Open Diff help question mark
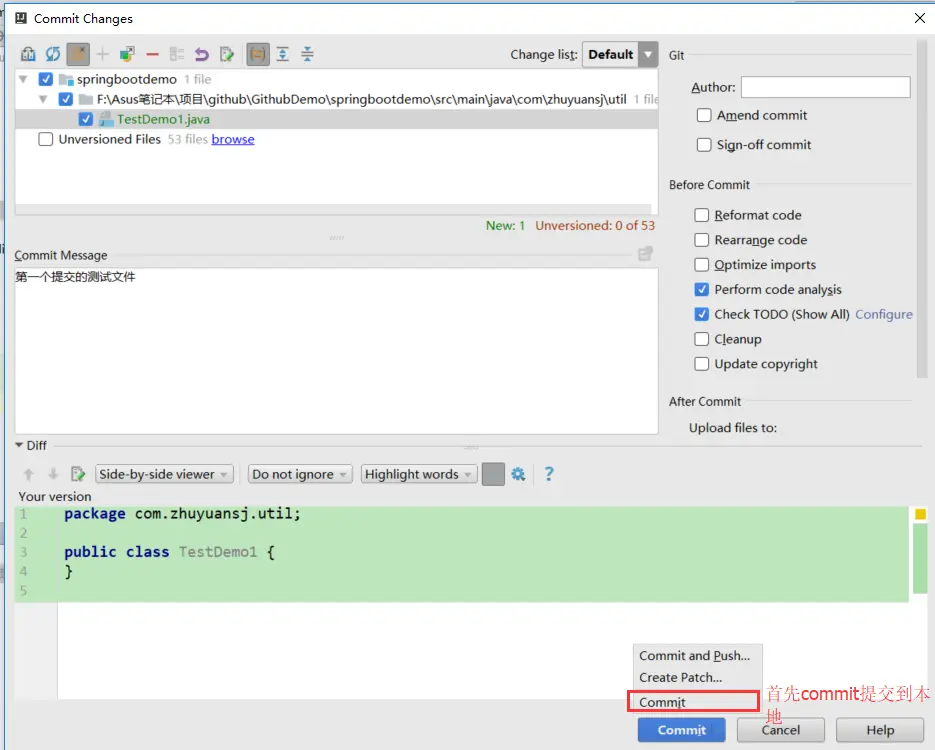The width and height of the screenshot is (935, 750). click(x=549, y=474)
